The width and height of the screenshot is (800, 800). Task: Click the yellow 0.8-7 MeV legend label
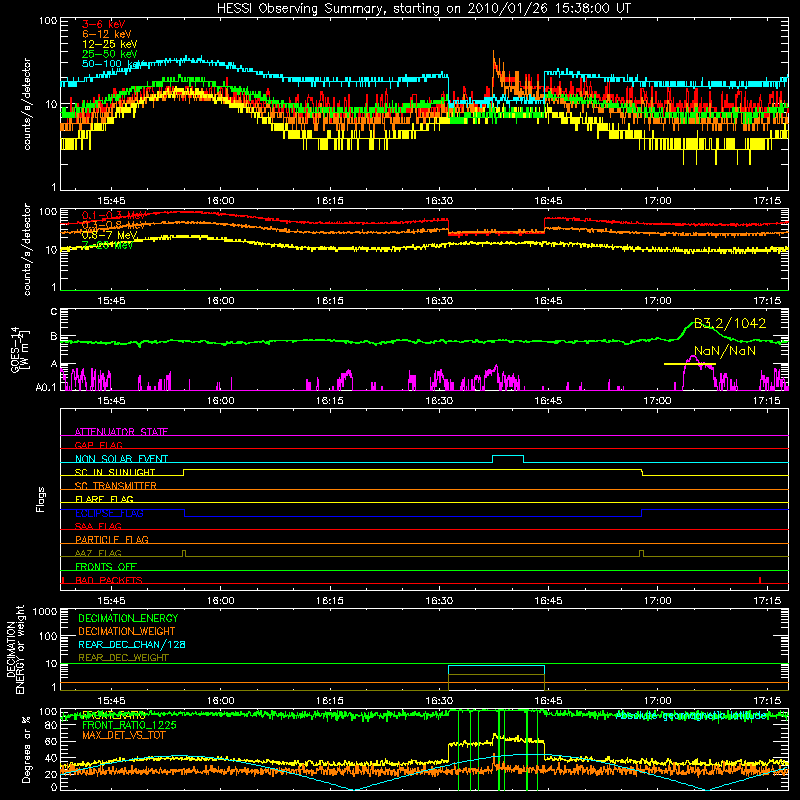pyautogui.click(x=109, y=235)
